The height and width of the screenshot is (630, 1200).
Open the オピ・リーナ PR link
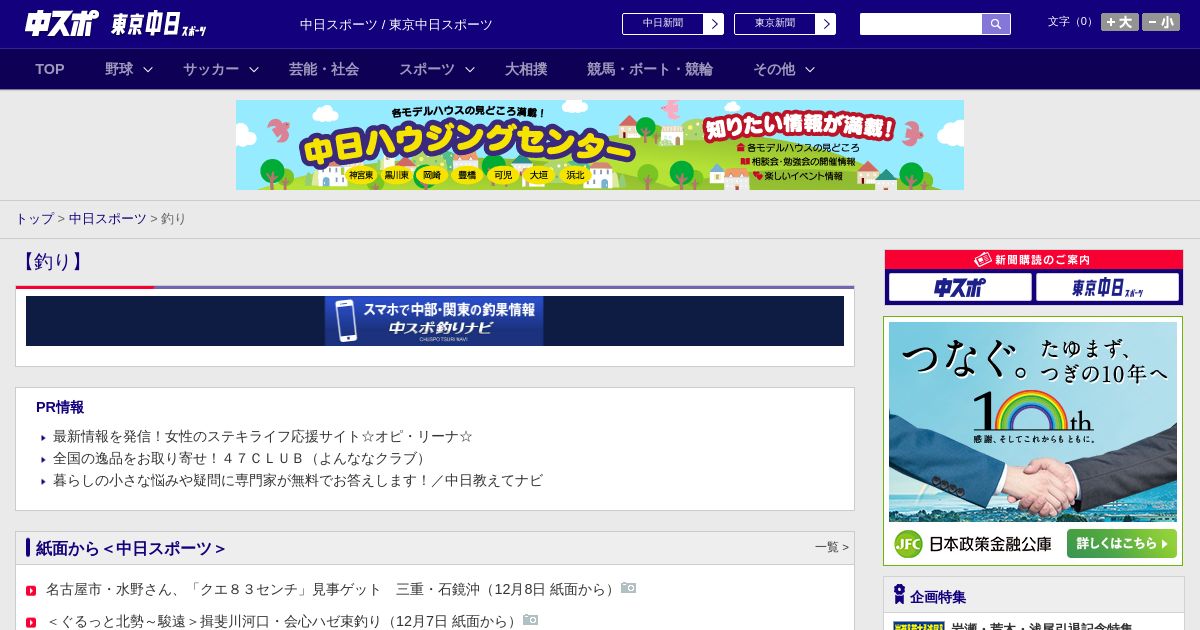pos(263,436)
